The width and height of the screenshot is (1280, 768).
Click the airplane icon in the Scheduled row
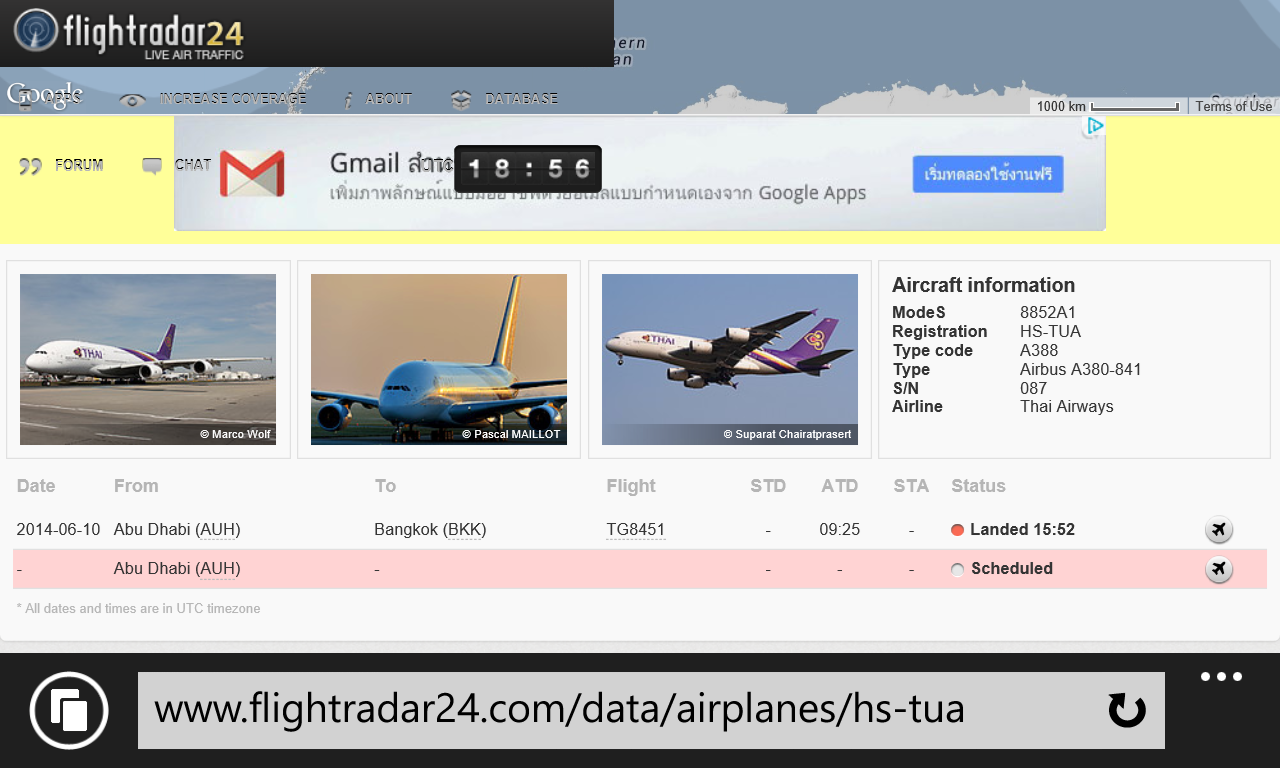pyautogui.click(x=1218, y=569)
